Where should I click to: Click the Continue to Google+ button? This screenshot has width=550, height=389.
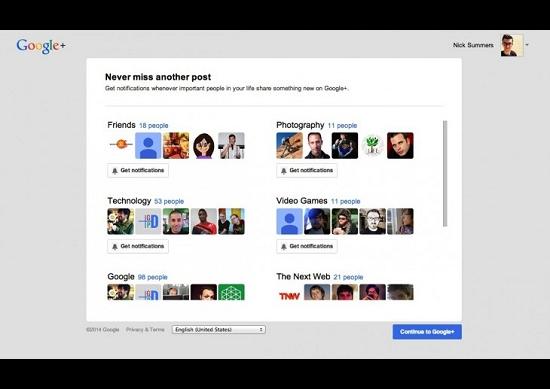click(427, 331)
